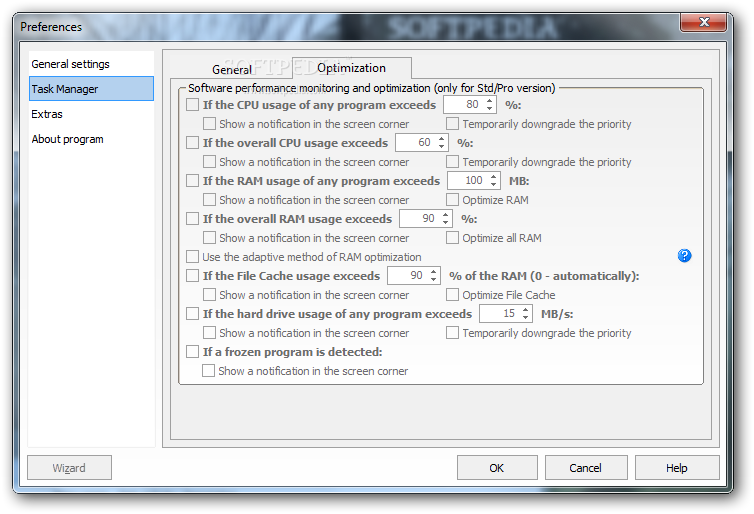Confirm with the OK button
The image size is (754, 514).
497,468
